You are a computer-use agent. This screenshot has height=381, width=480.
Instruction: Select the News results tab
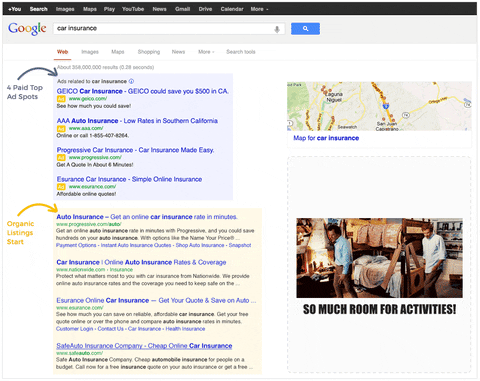tap(178, 52)
